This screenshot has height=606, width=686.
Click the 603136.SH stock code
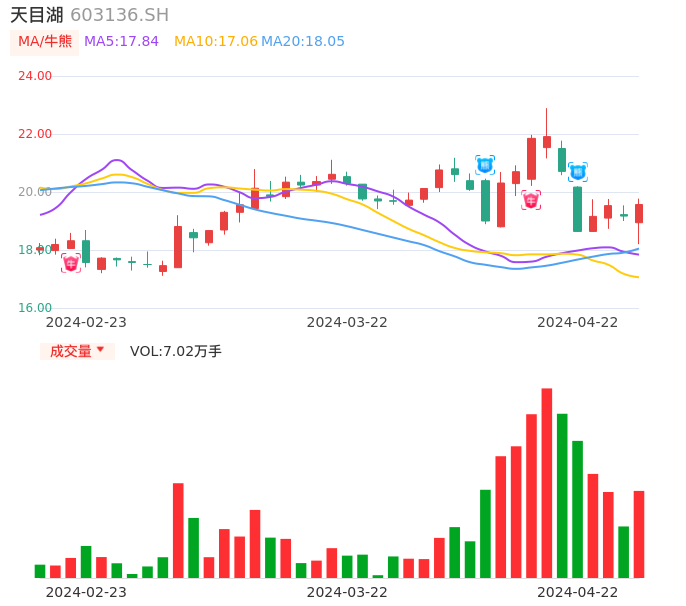120,15
